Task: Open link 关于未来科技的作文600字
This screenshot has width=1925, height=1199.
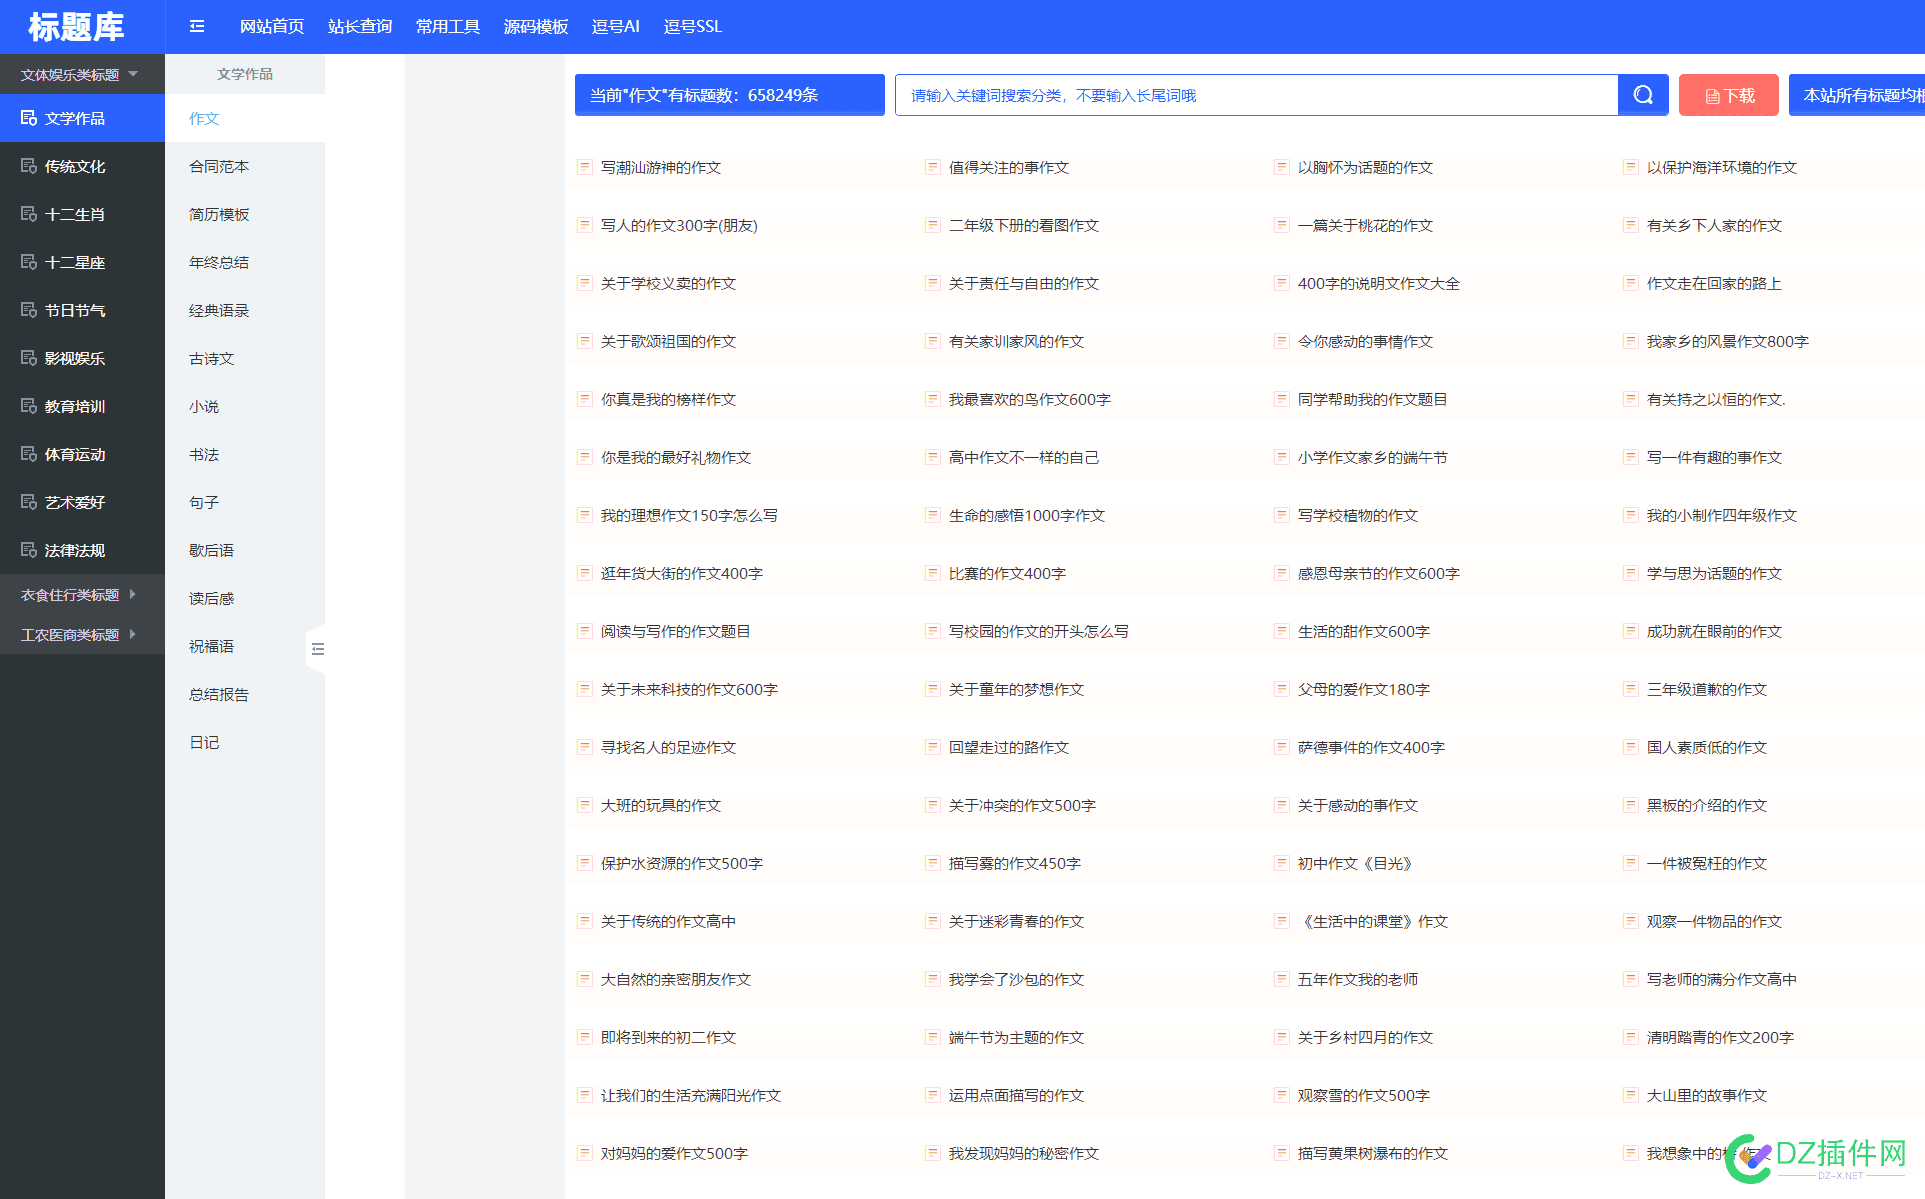Action: coord(689,689)
